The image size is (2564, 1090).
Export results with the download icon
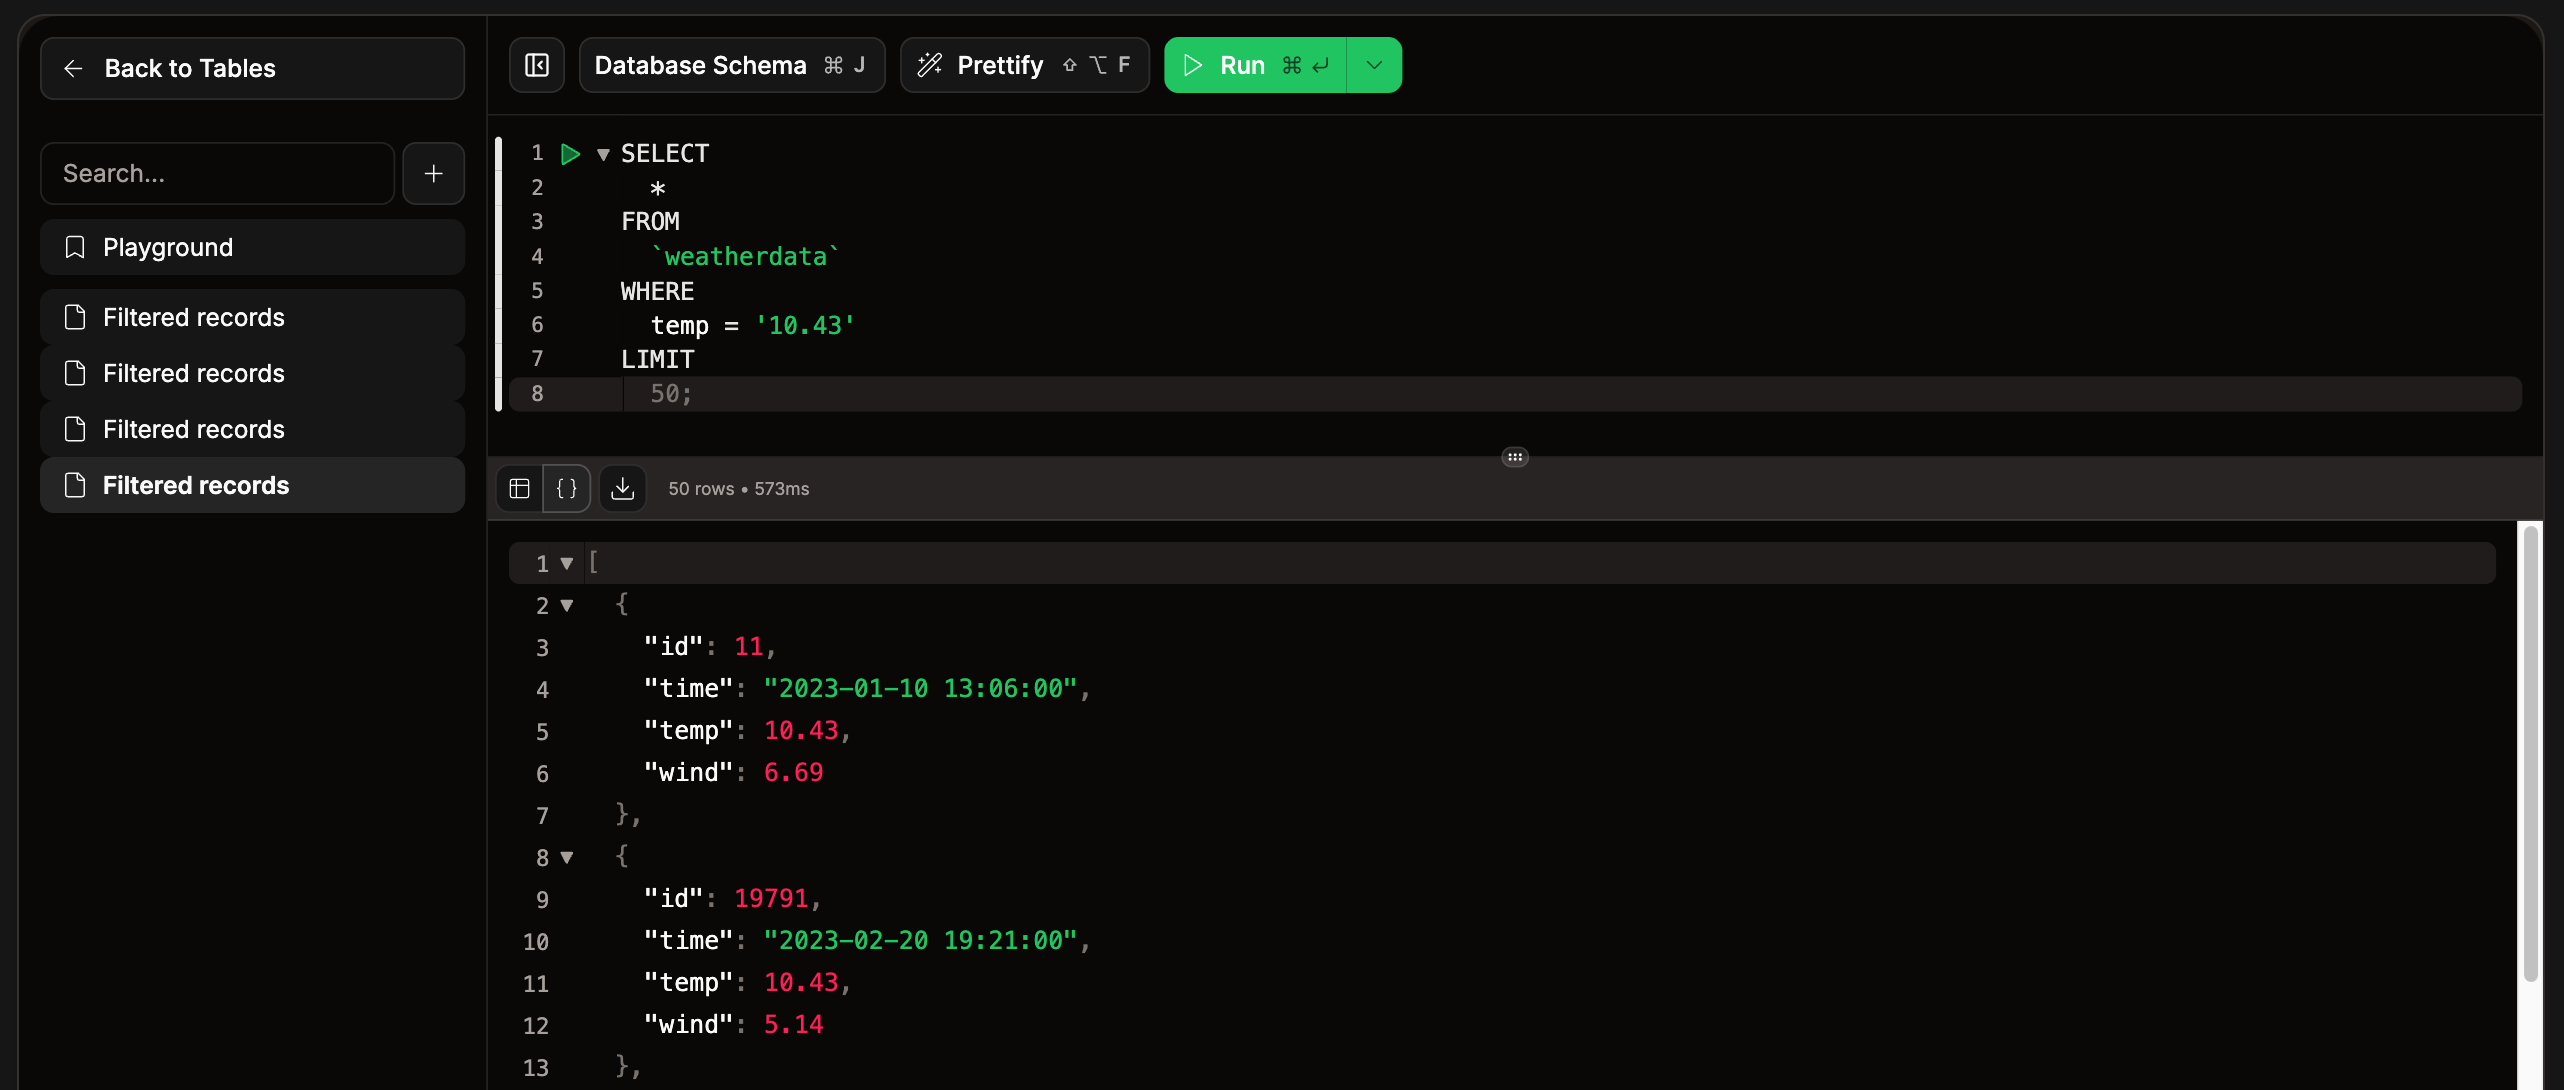pos(622,488)
